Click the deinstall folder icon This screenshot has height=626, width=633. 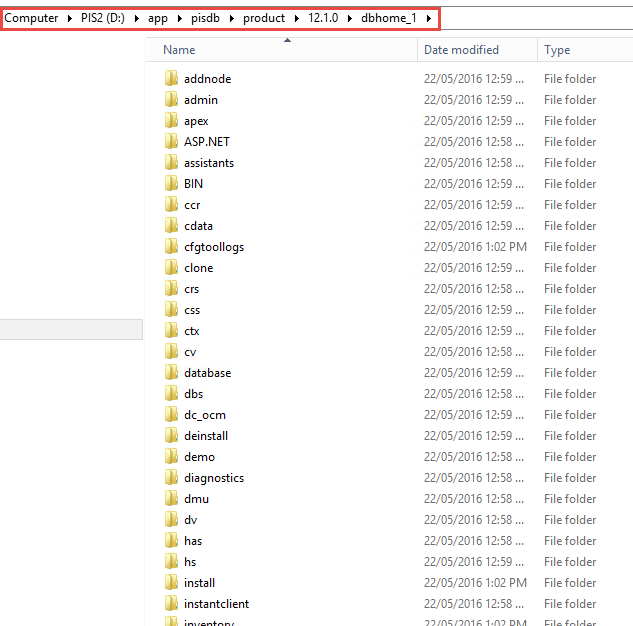click(x=170, y=436)
